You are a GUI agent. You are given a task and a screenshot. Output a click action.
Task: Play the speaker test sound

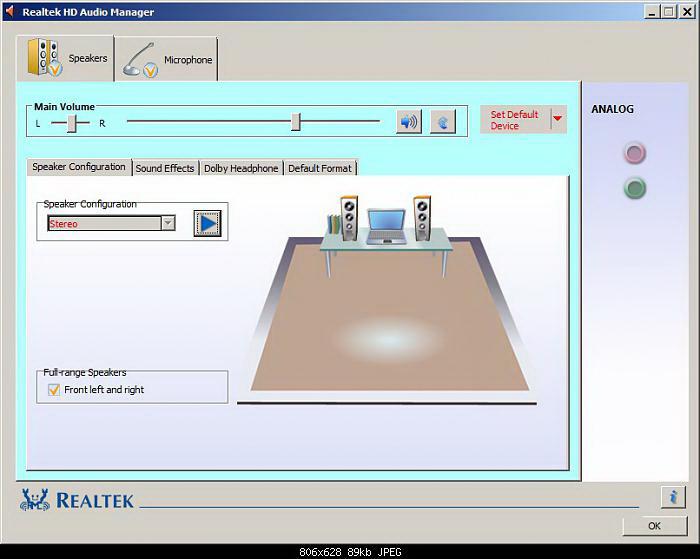[208, 223]
